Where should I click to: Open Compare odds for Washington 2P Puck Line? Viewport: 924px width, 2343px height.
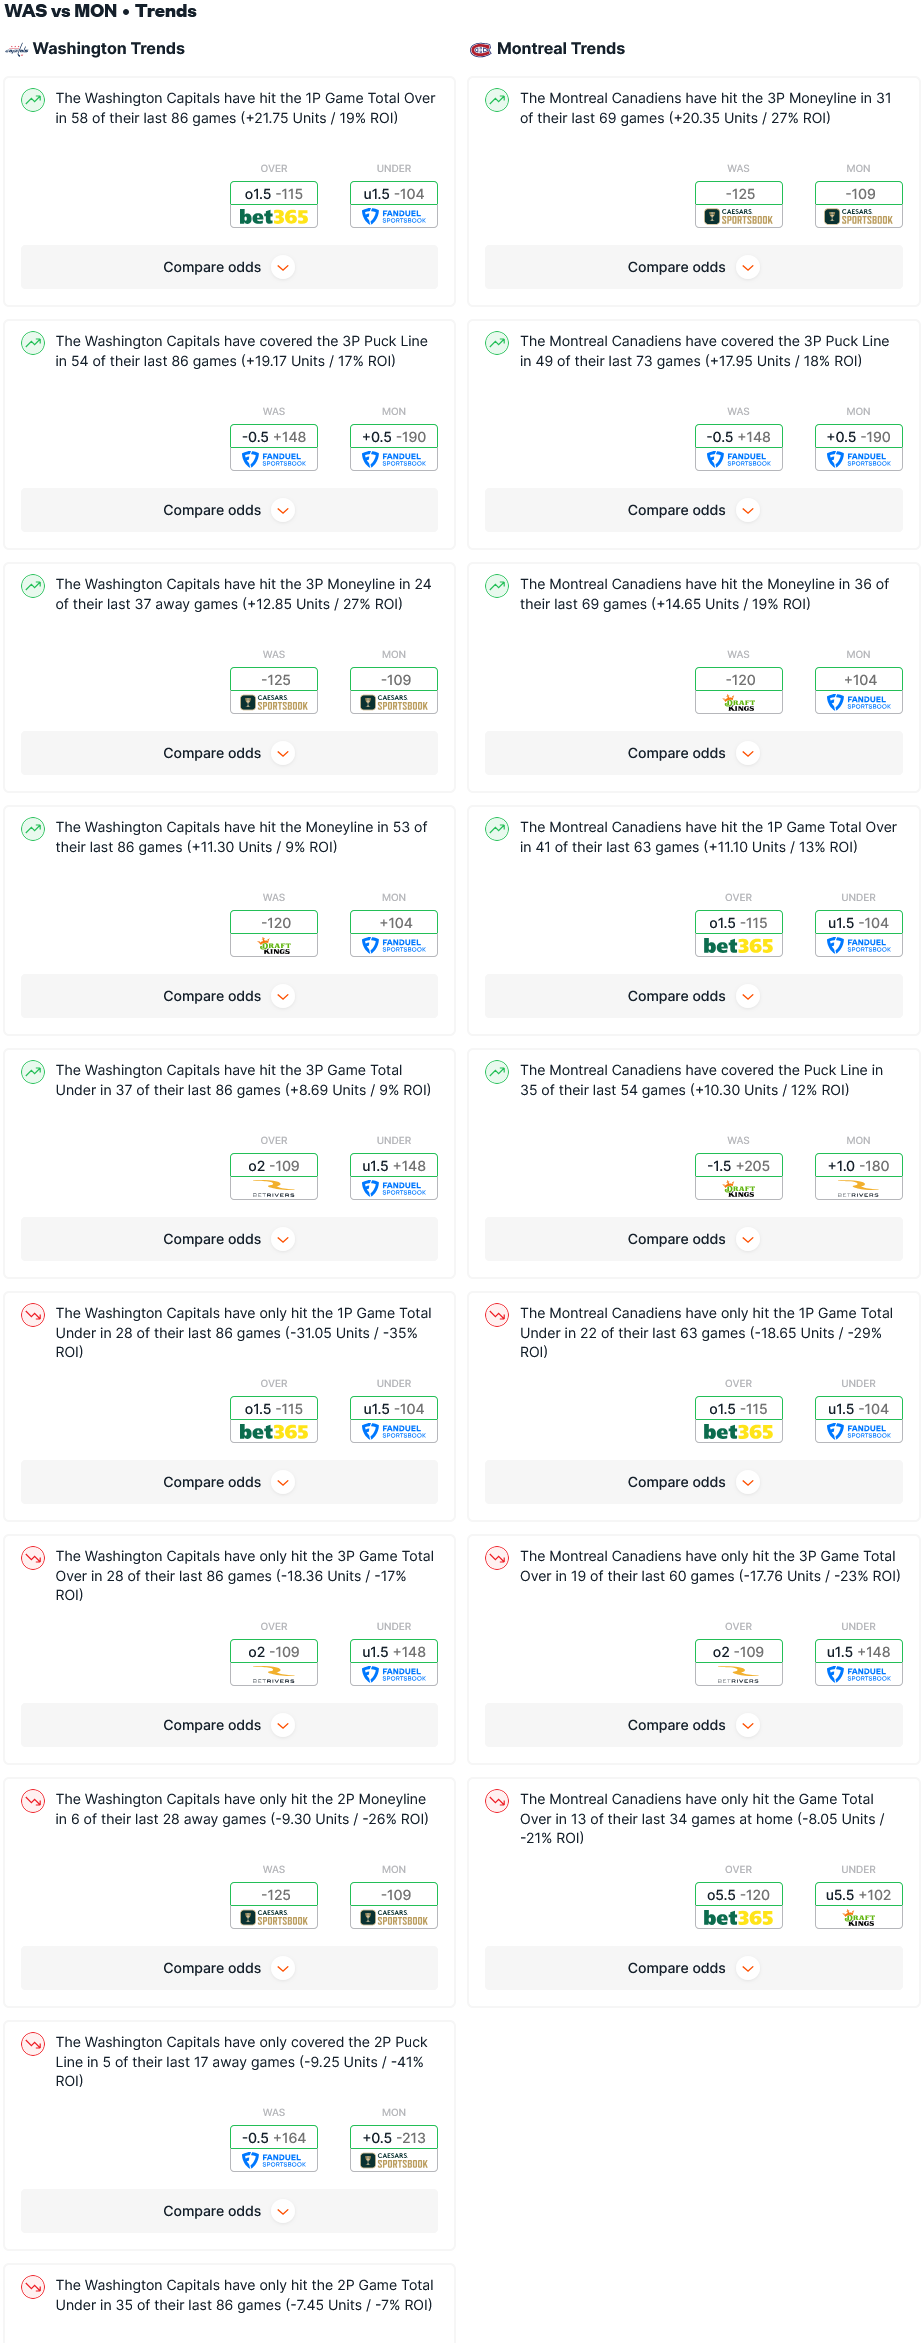[229, 2211]
